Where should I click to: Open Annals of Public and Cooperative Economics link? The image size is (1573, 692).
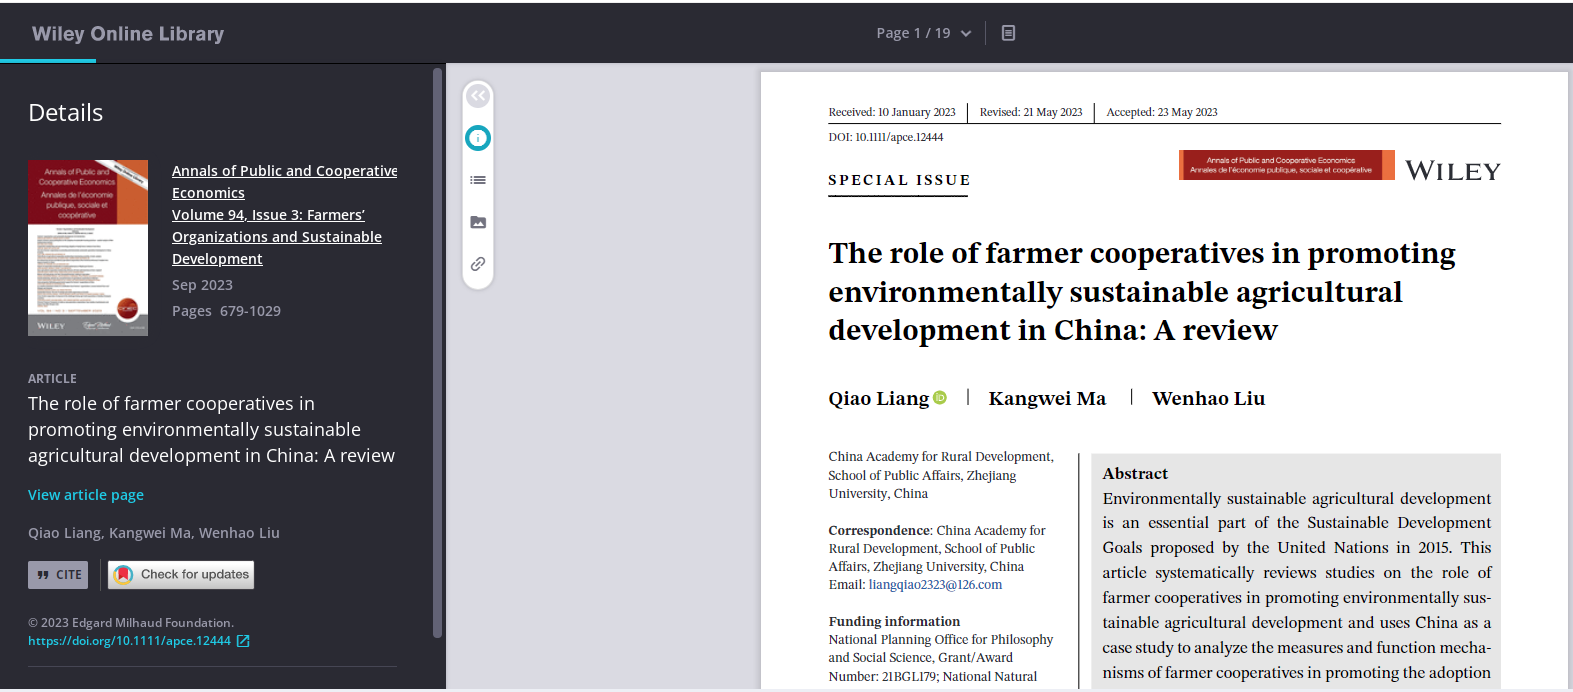pos(284,182)
